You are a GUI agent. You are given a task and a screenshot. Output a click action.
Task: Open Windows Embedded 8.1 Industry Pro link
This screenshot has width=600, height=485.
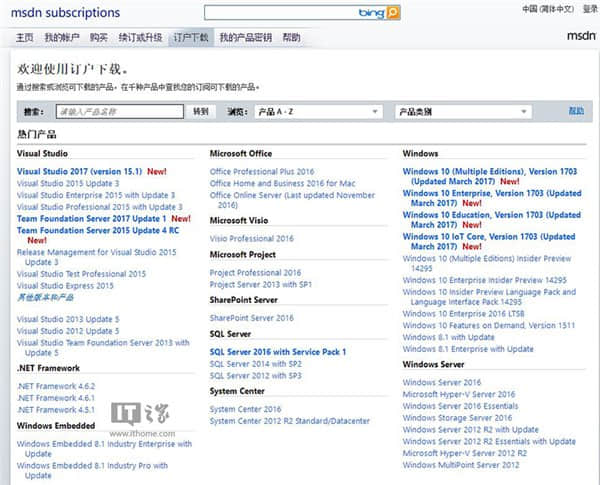pos(92,470)
